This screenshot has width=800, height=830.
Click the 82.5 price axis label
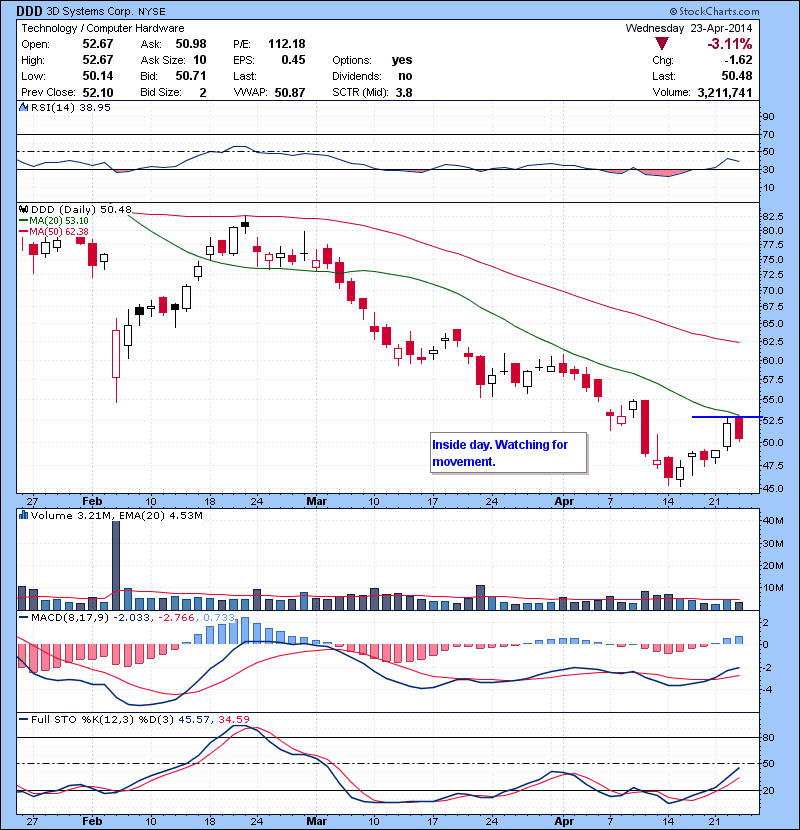tap(772, 216)
